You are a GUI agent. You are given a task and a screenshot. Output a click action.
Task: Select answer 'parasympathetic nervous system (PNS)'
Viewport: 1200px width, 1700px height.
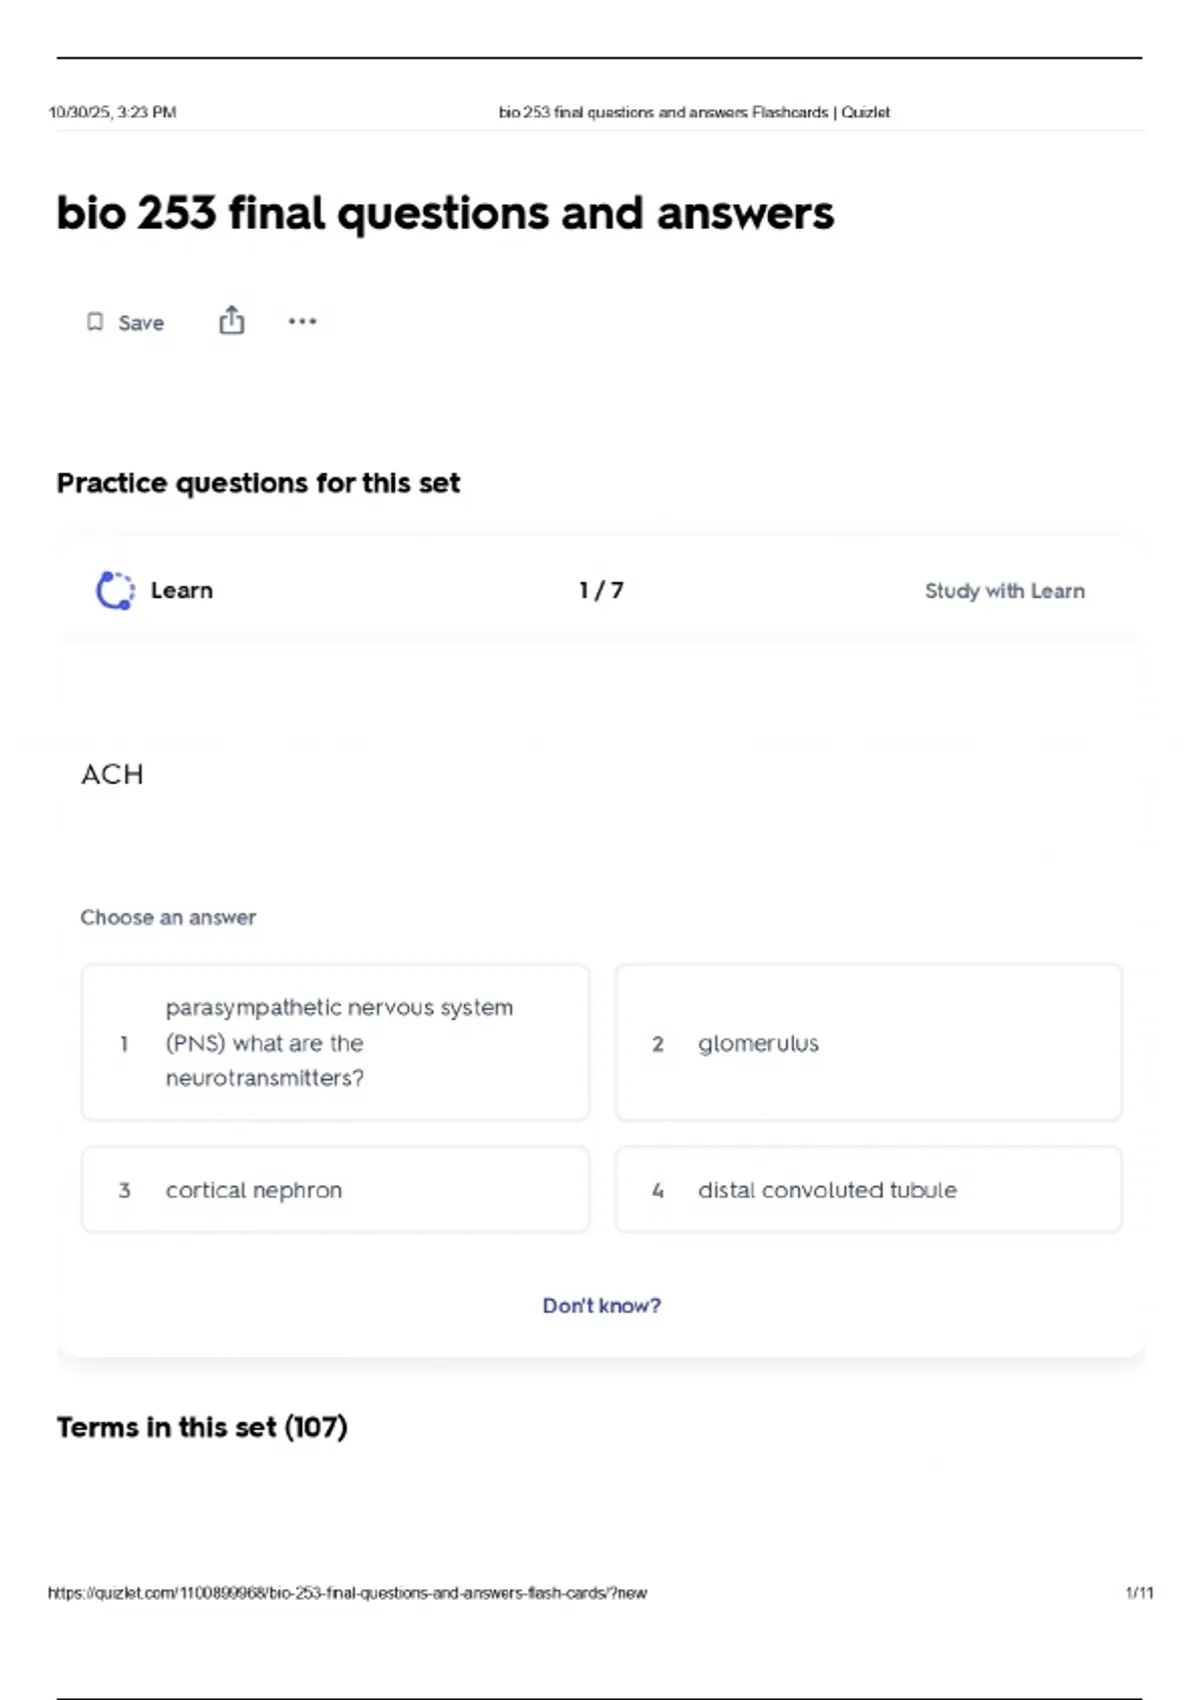[x=335, y=1042]
